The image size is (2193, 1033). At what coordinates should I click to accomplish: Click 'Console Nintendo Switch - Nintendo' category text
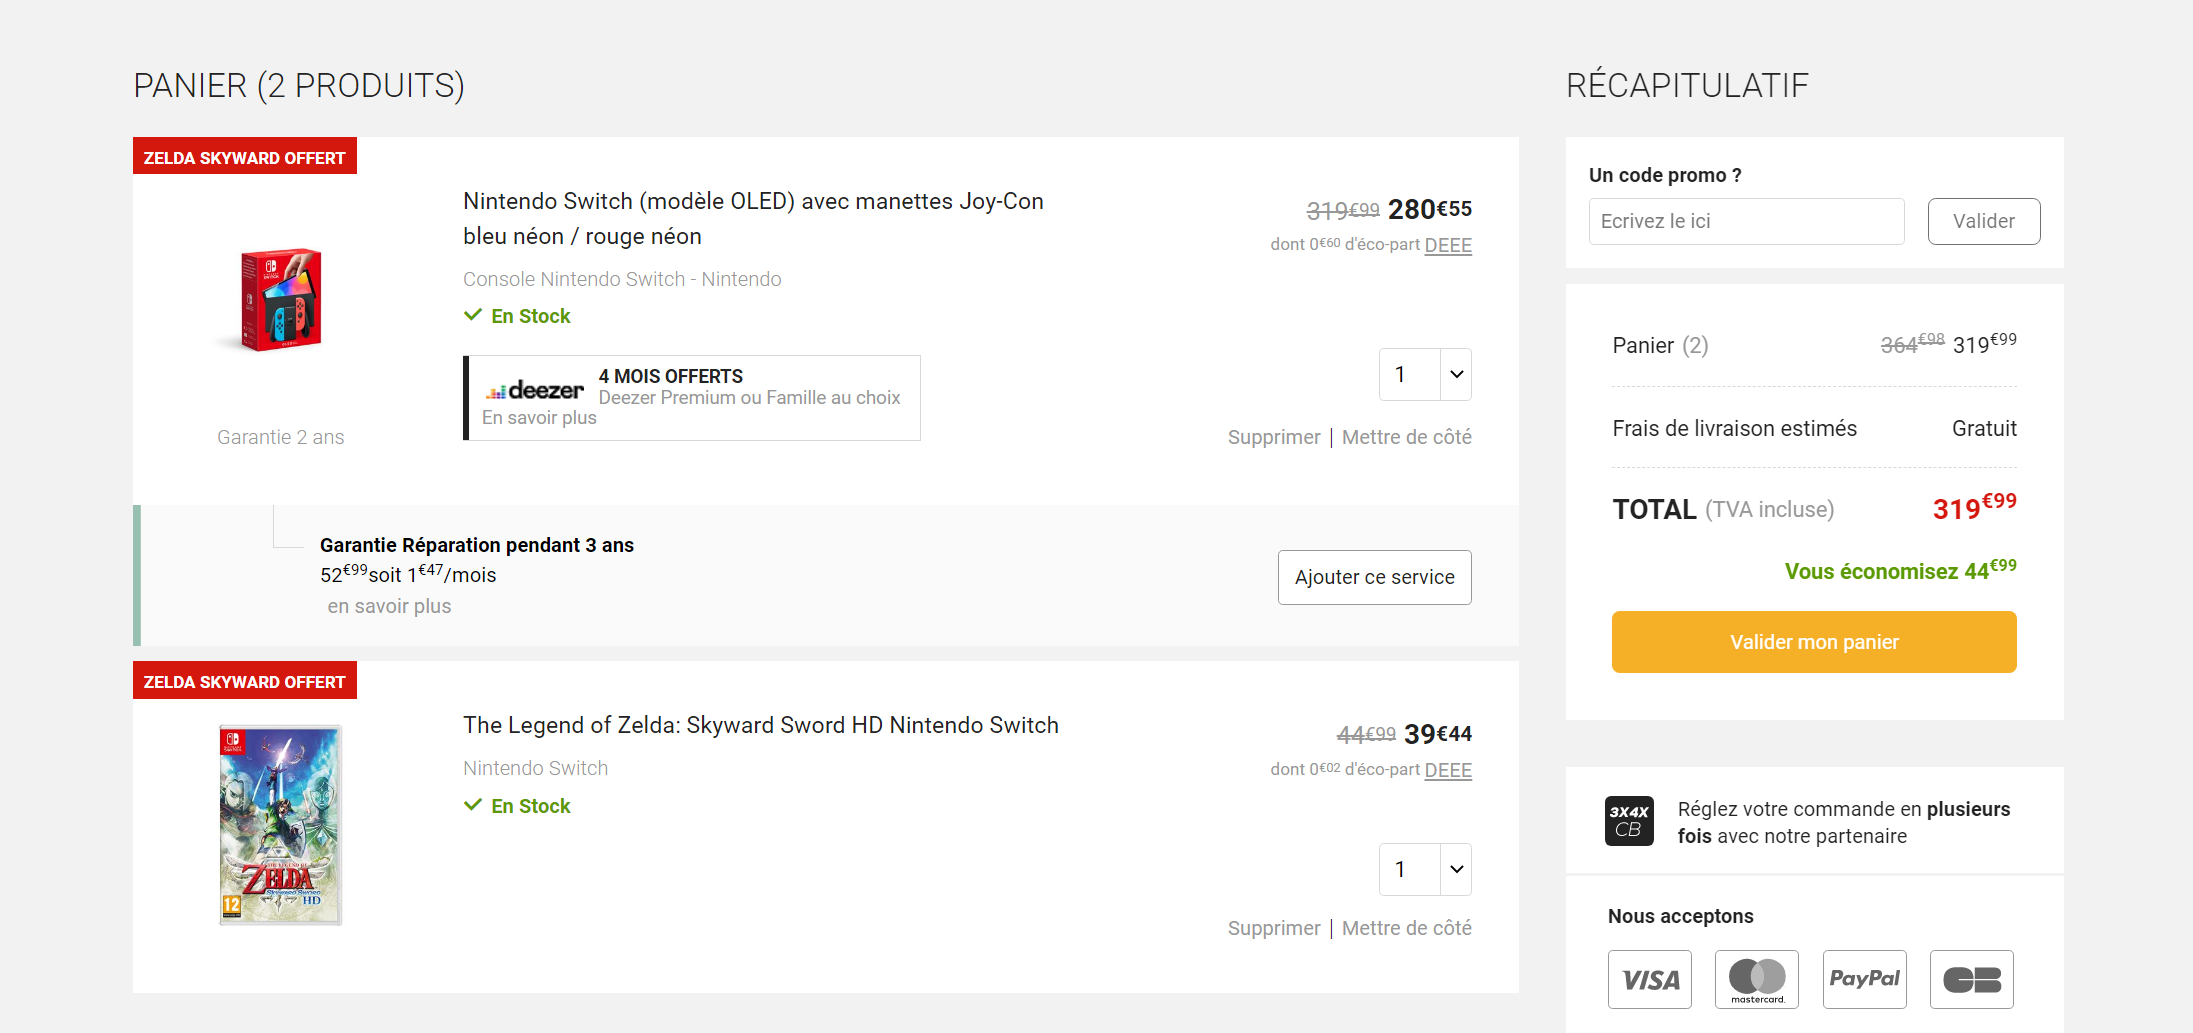[622, 279]
